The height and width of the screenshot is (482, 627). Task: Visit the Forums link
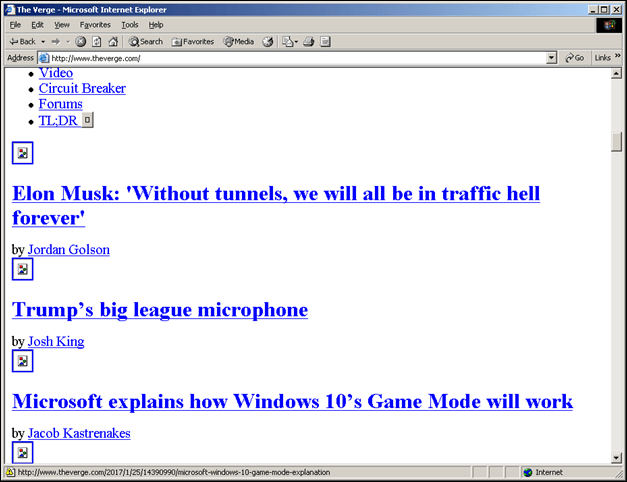60,104
